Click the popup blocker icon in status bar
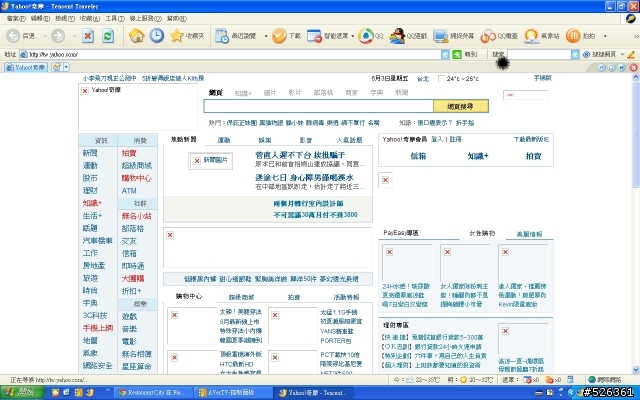Image resolution: width=640 pixels, height=400 pixels. coord(527,380)
